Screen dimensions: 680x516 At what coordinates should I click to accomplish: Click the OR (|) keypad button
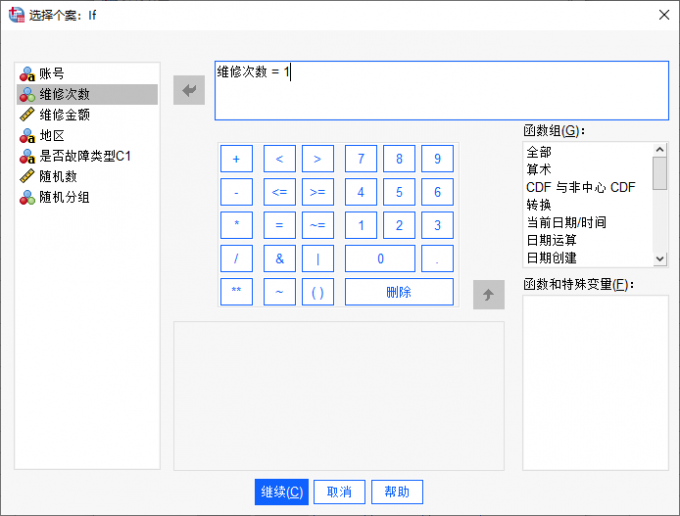[x=318, y=258]
